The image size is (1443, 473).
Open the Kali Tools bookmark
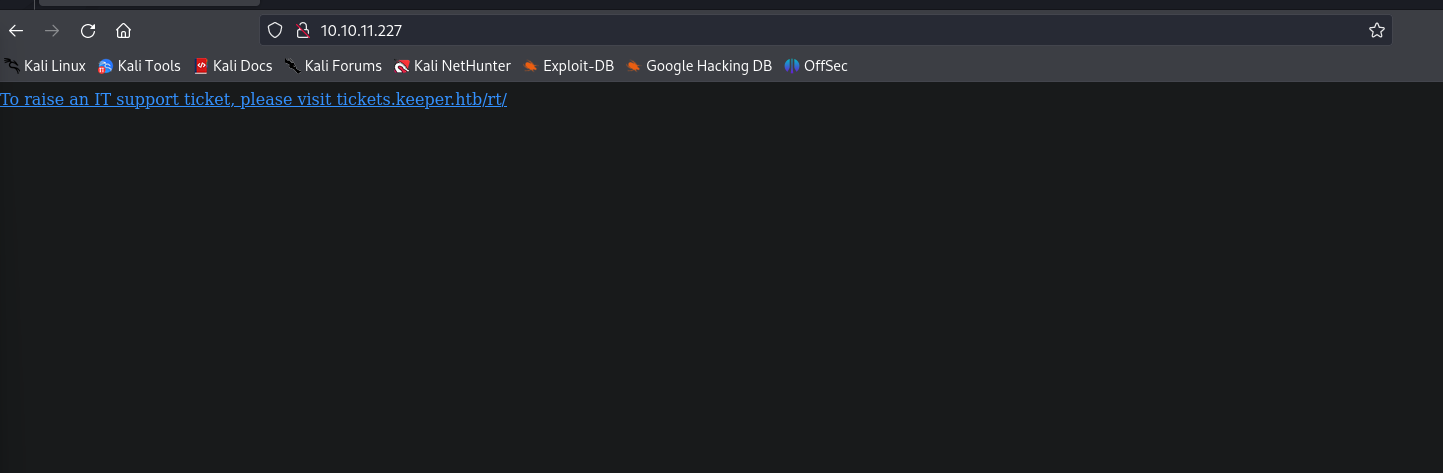click(139, 66)
